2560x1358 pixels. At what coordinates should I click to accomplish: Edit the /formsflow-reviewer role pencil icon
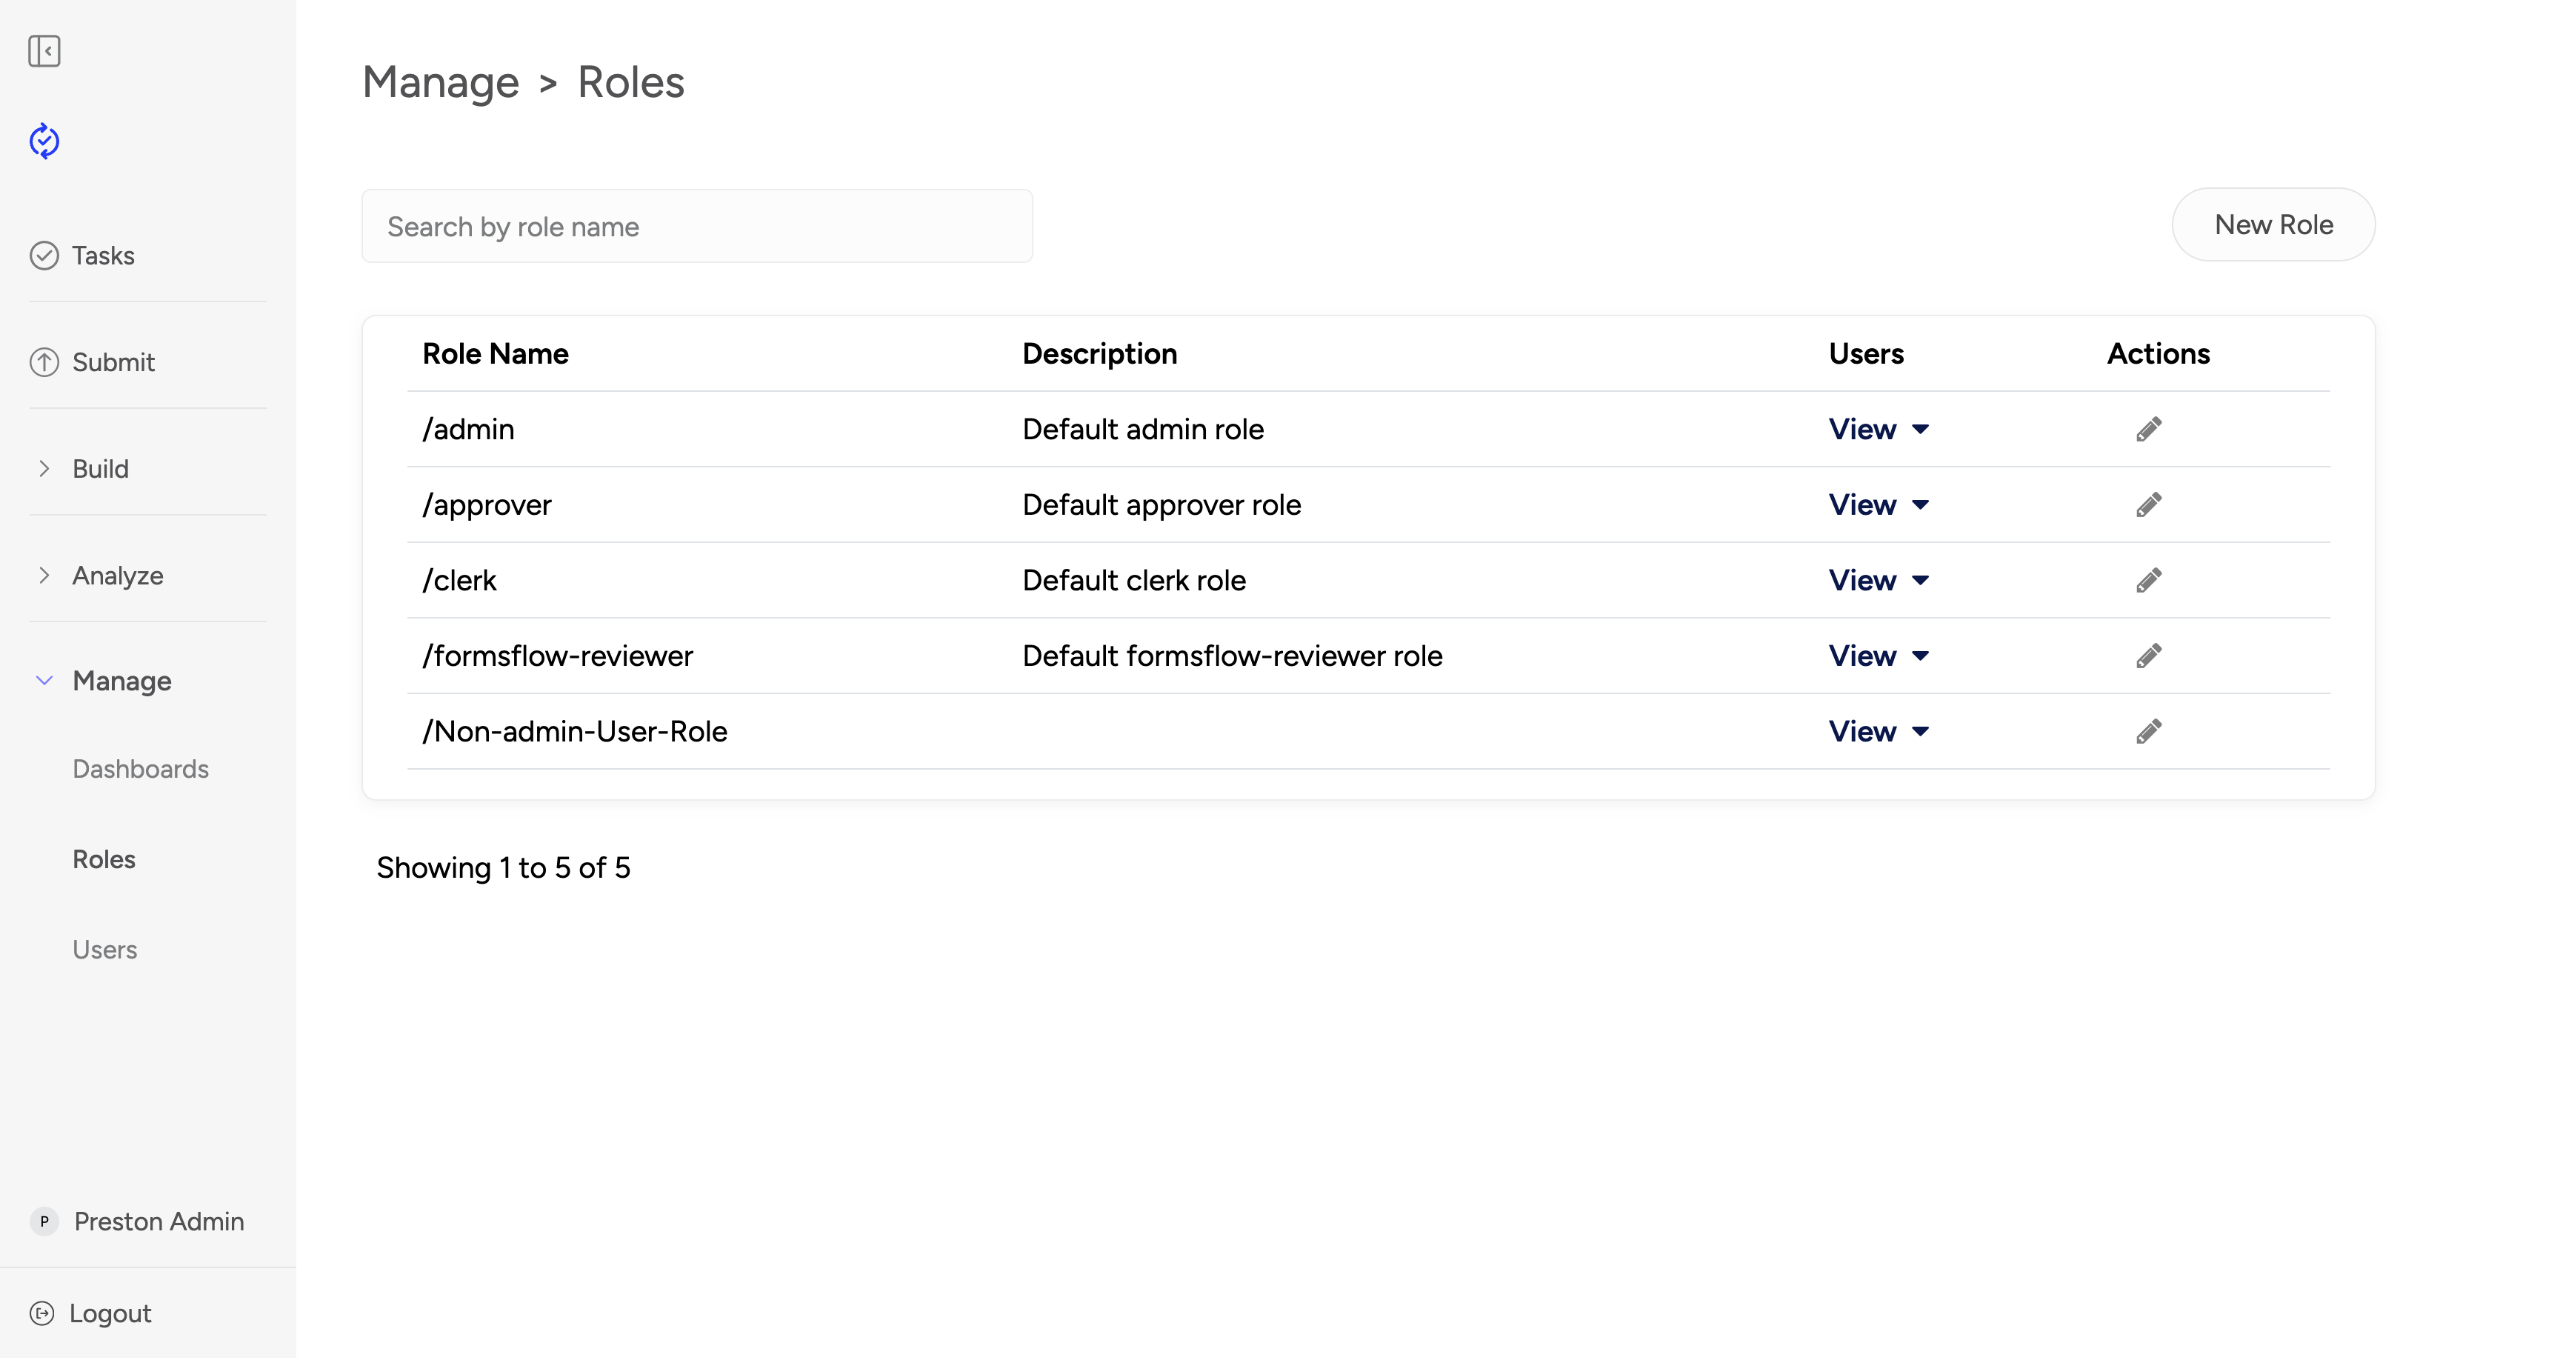pyautogui.click(x=2148, y=656)
